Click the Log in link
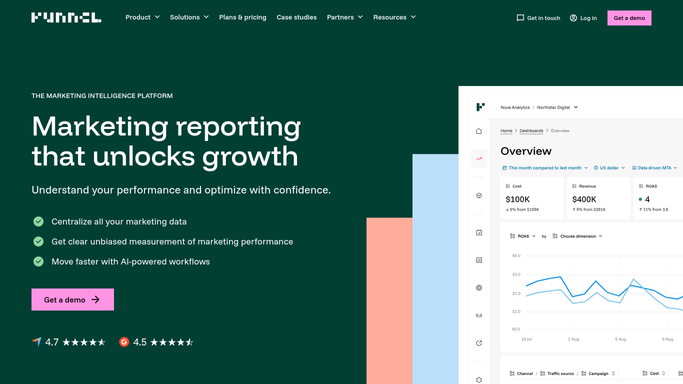Screen dimensions: 683x384 point(583,18)
